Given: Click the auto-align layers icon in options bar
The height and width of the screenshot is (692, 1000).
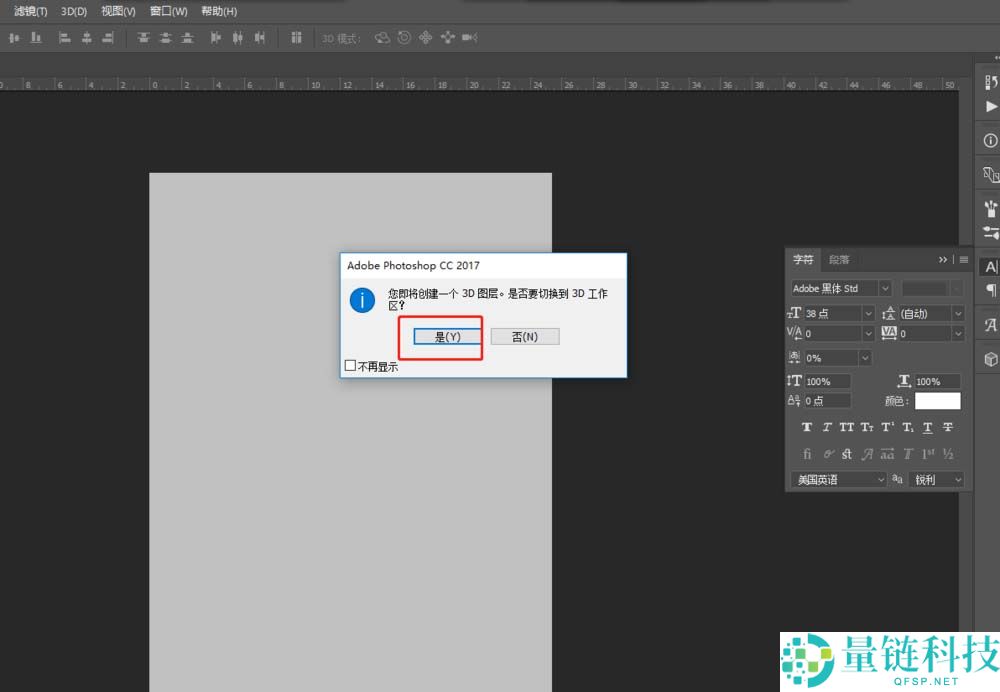Looking at the screenshot, I should pos(296,38).
